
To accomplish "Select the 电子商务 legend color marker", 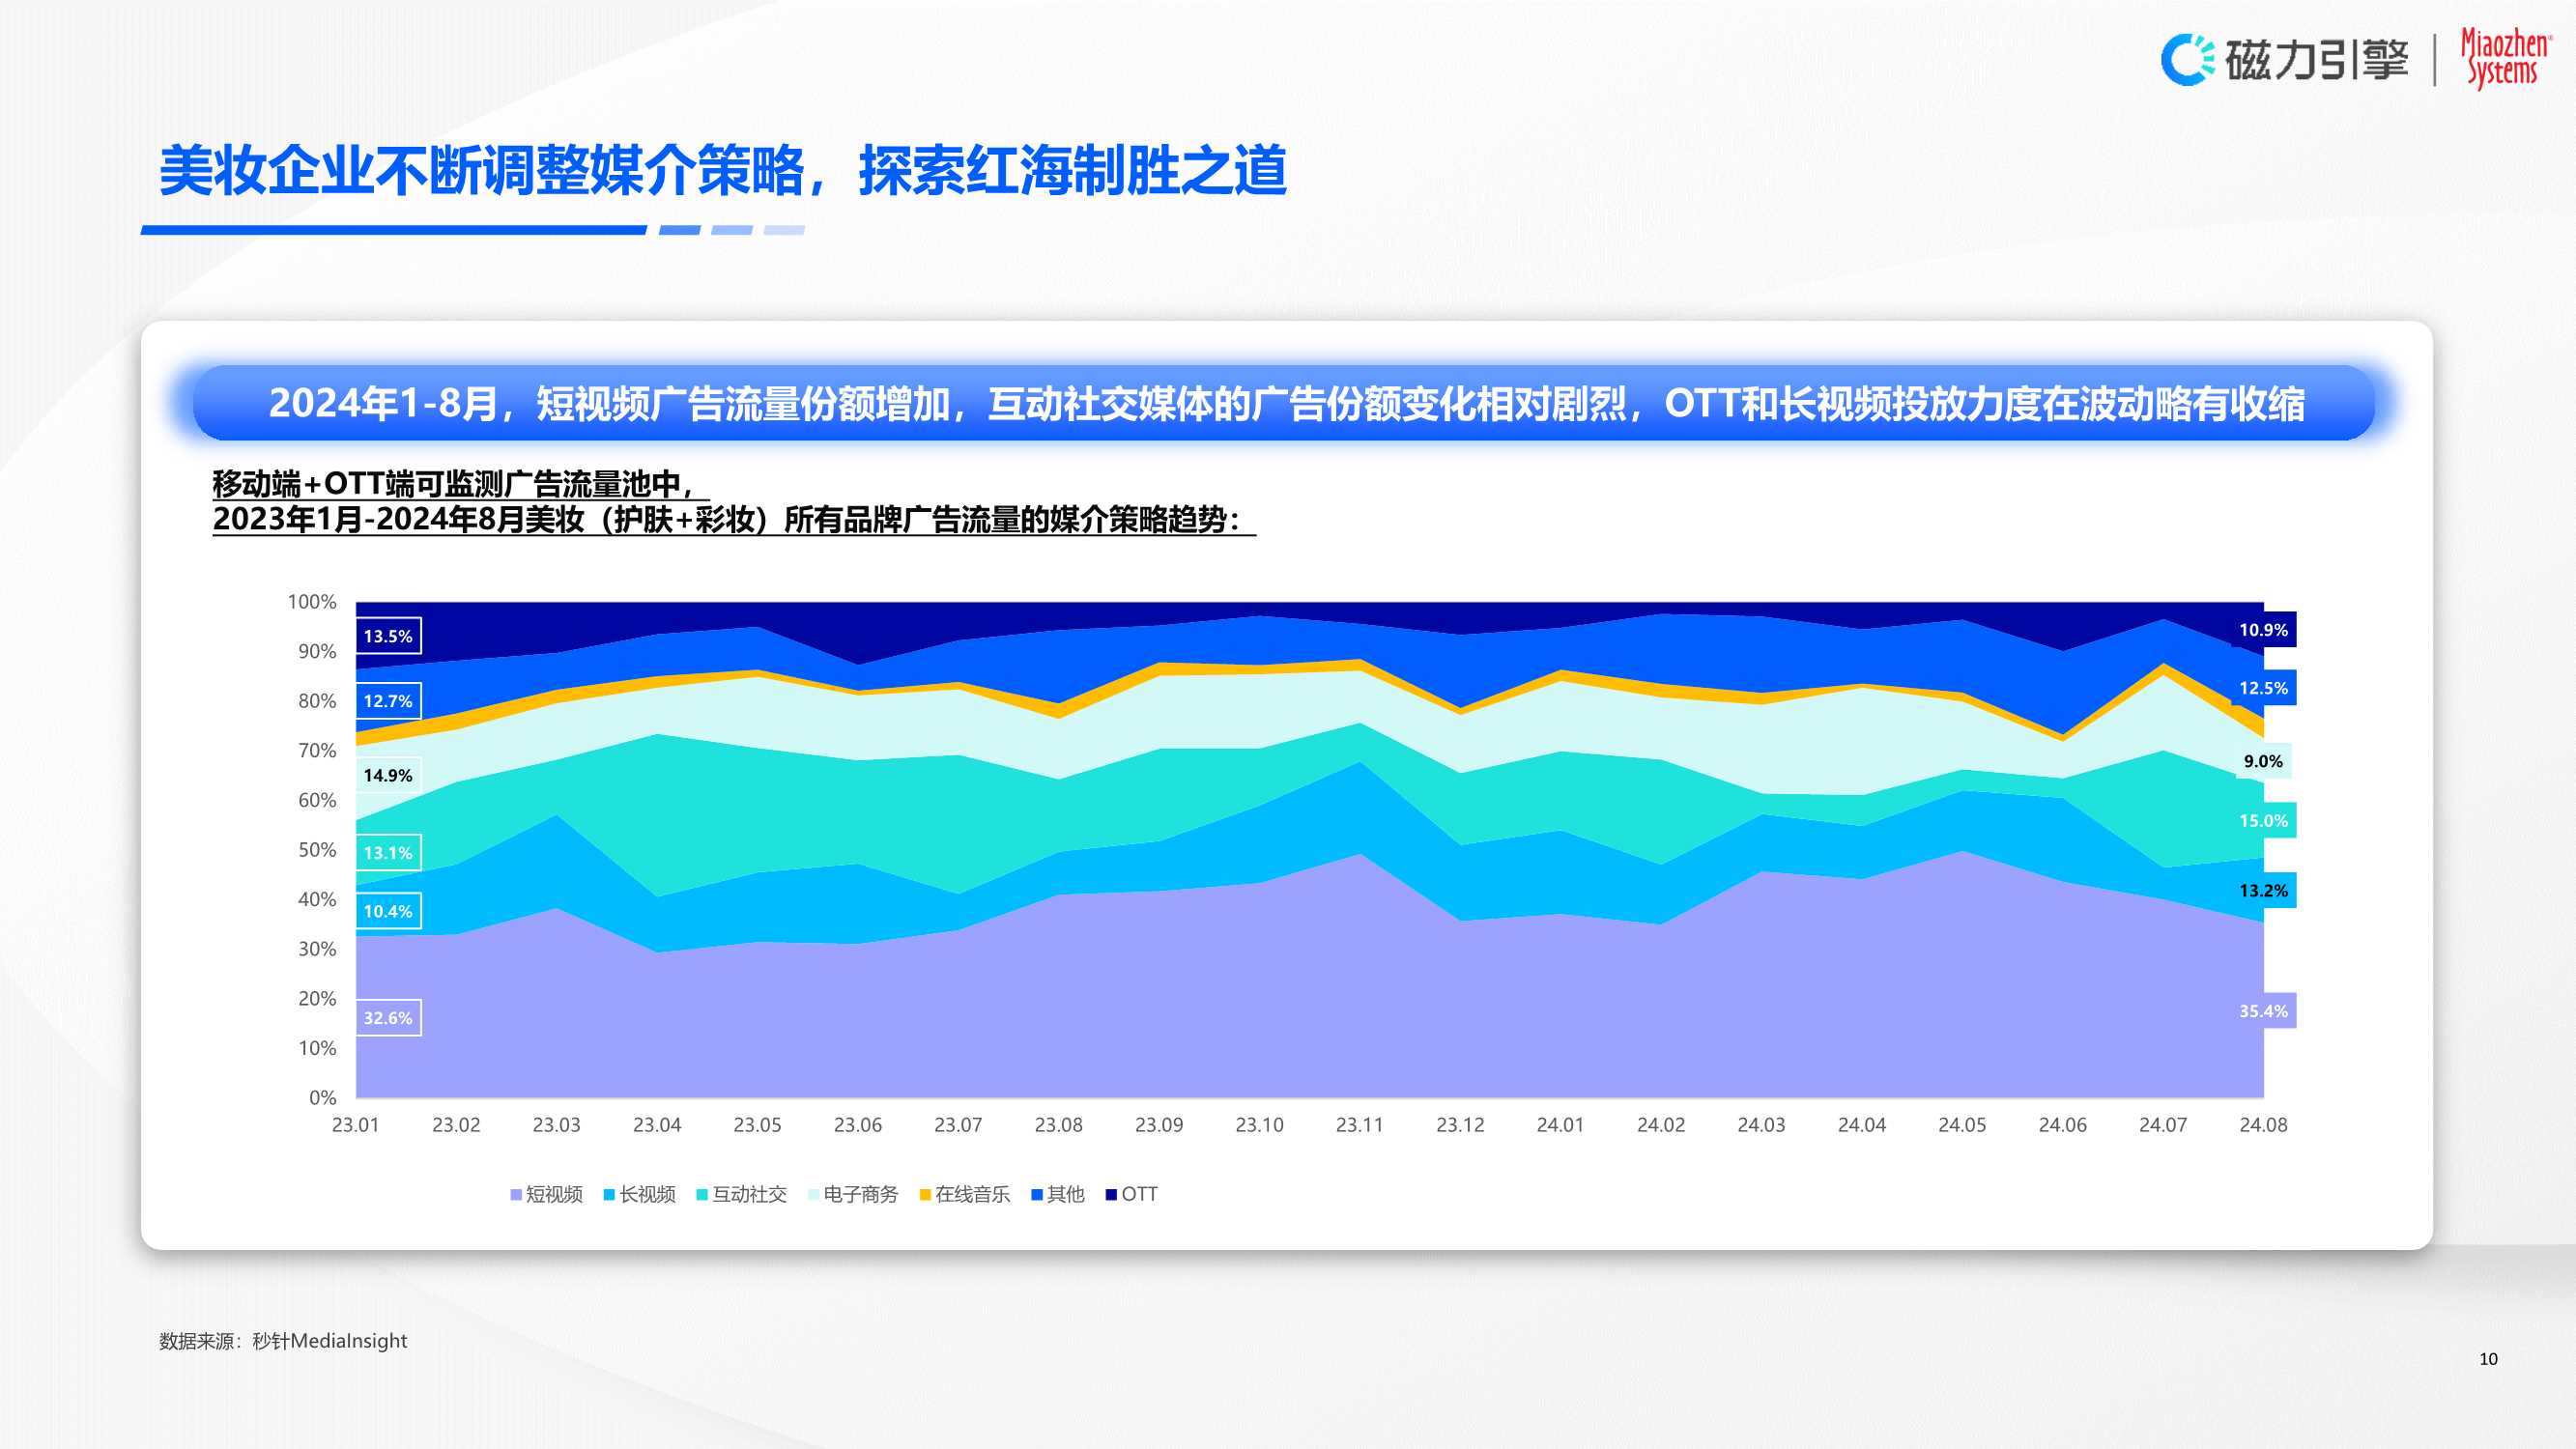I will click(x=816, y=1194).
